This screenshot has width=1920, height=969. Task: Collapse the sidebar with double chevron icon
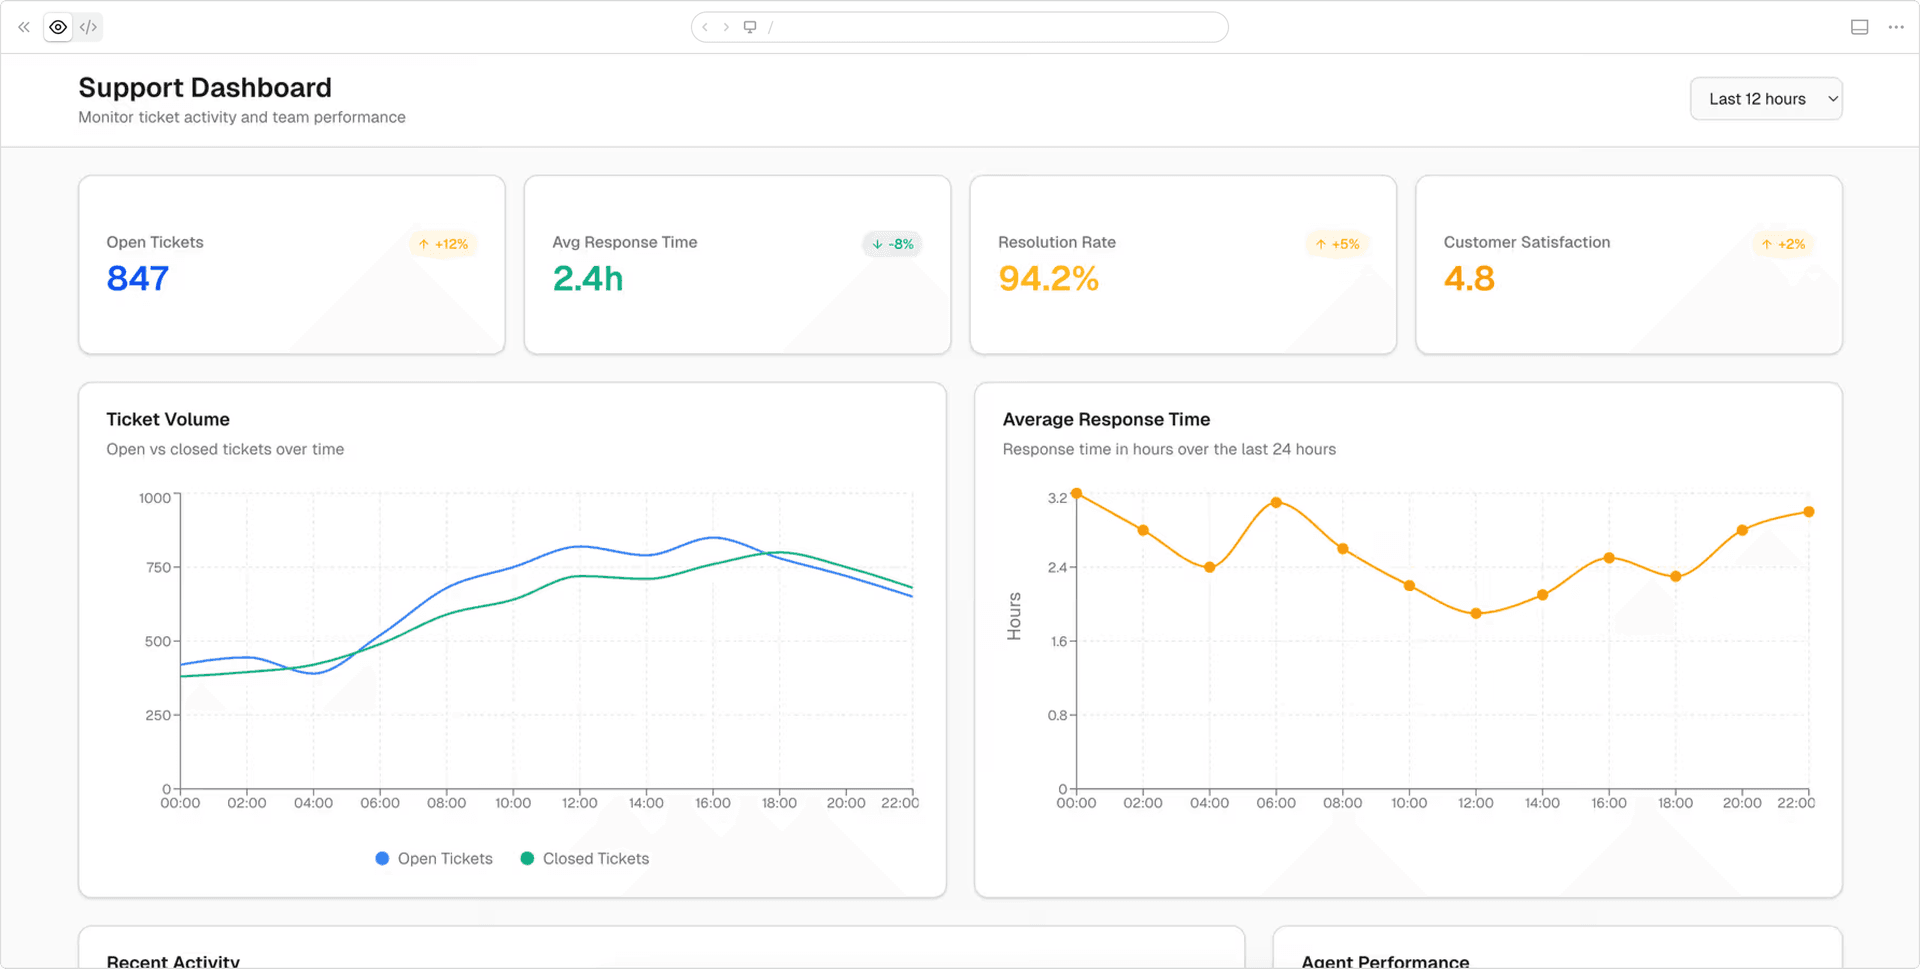(24, 27)
